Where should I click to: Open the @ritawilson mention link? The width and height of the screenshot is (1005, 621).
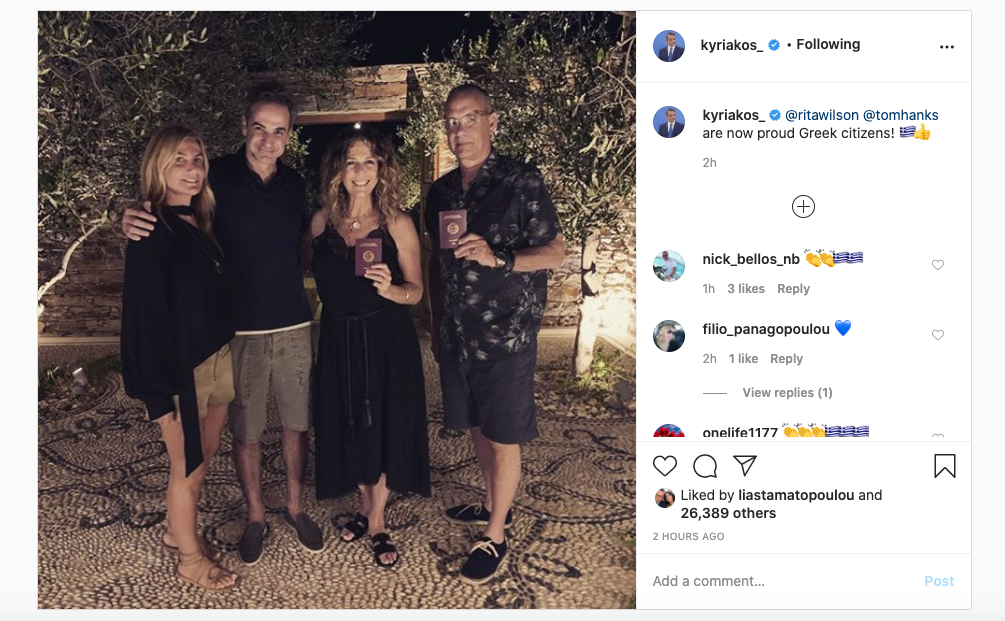820,115
